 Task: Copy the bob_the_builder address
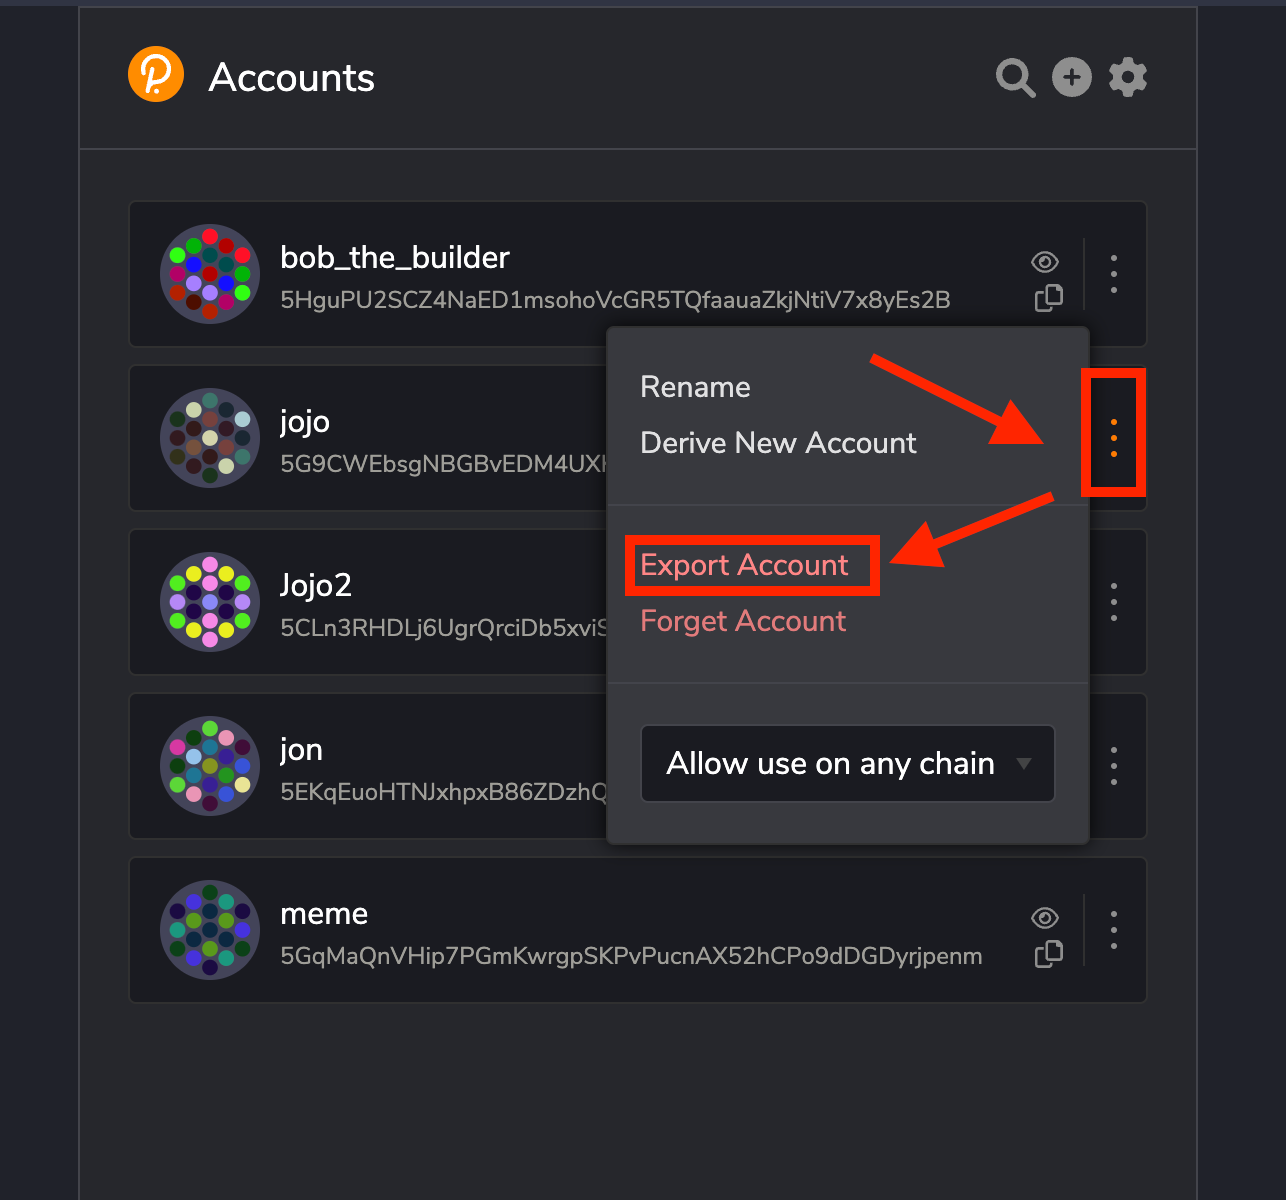(1048, 298)
